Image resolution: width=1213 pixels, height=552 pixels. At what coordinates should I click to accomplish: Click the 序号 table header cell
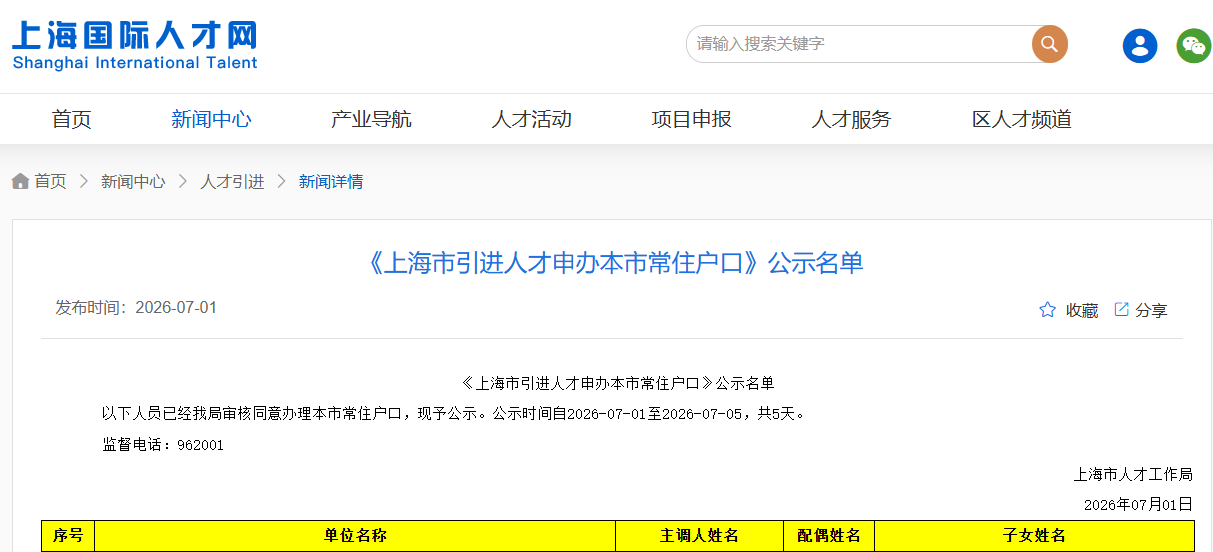tap(68, 536)
